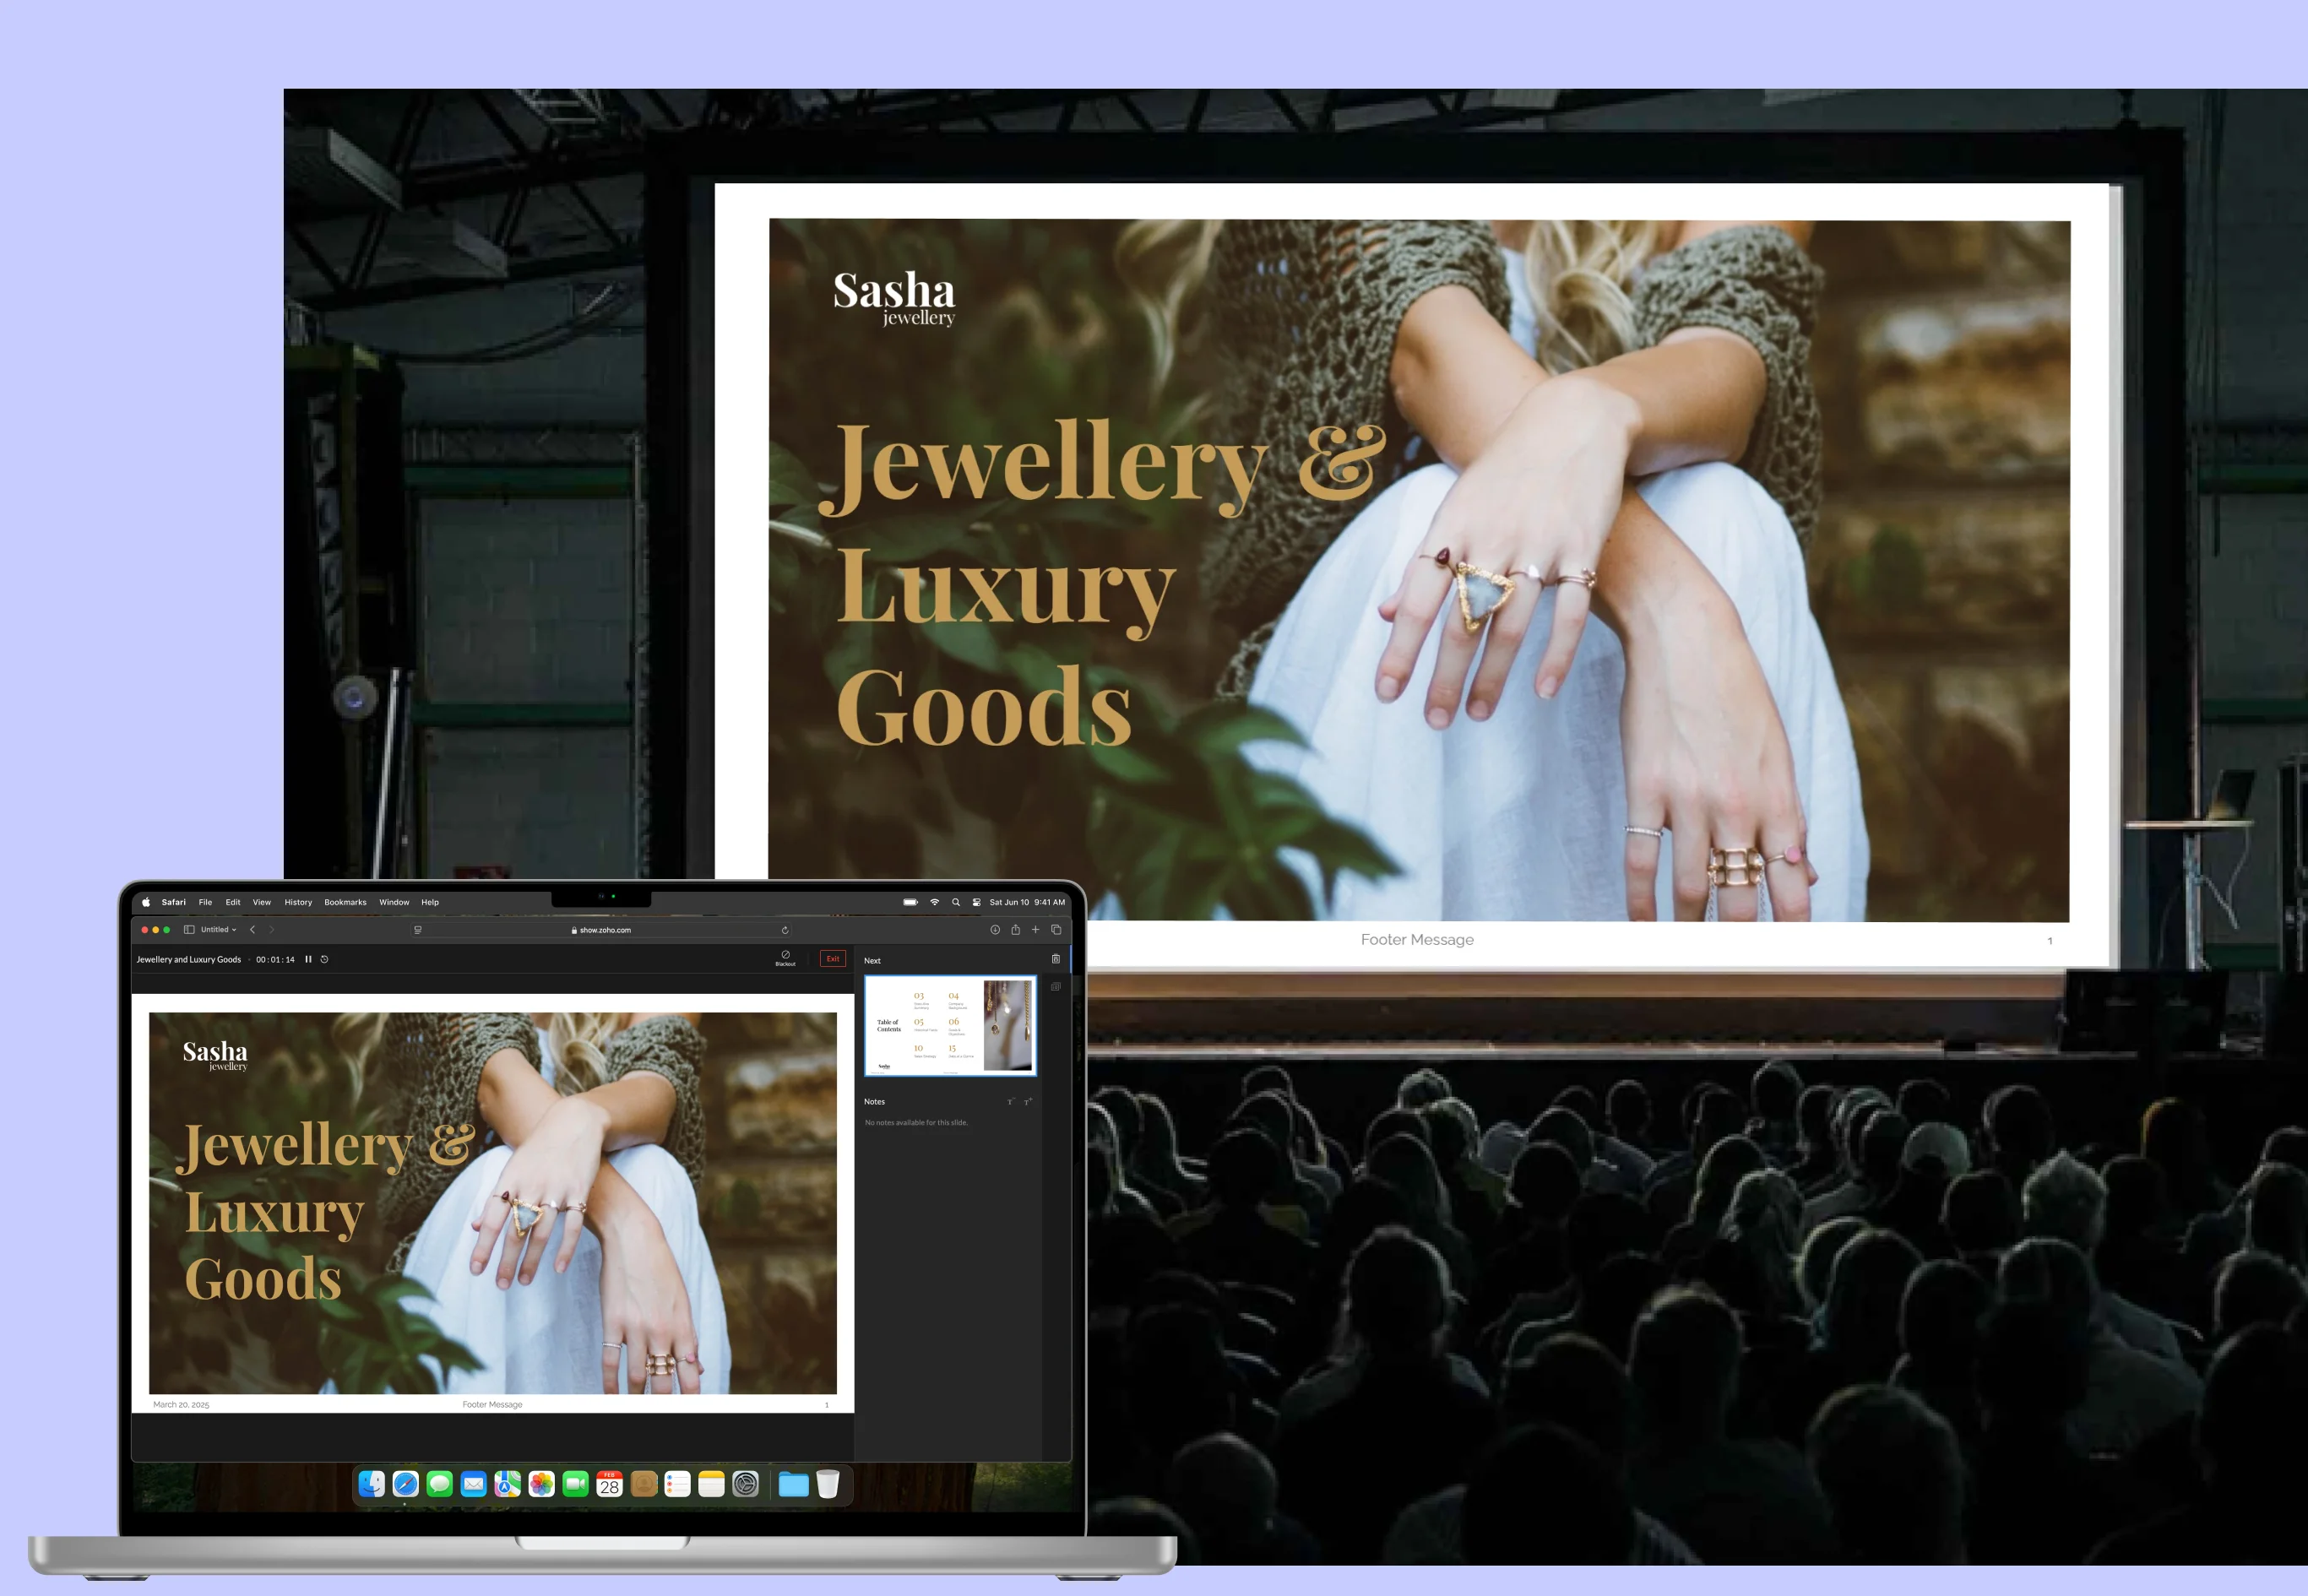Click the notes panel icon beside Next
Screen dimensions: 2308x1596
(1055, 959)
